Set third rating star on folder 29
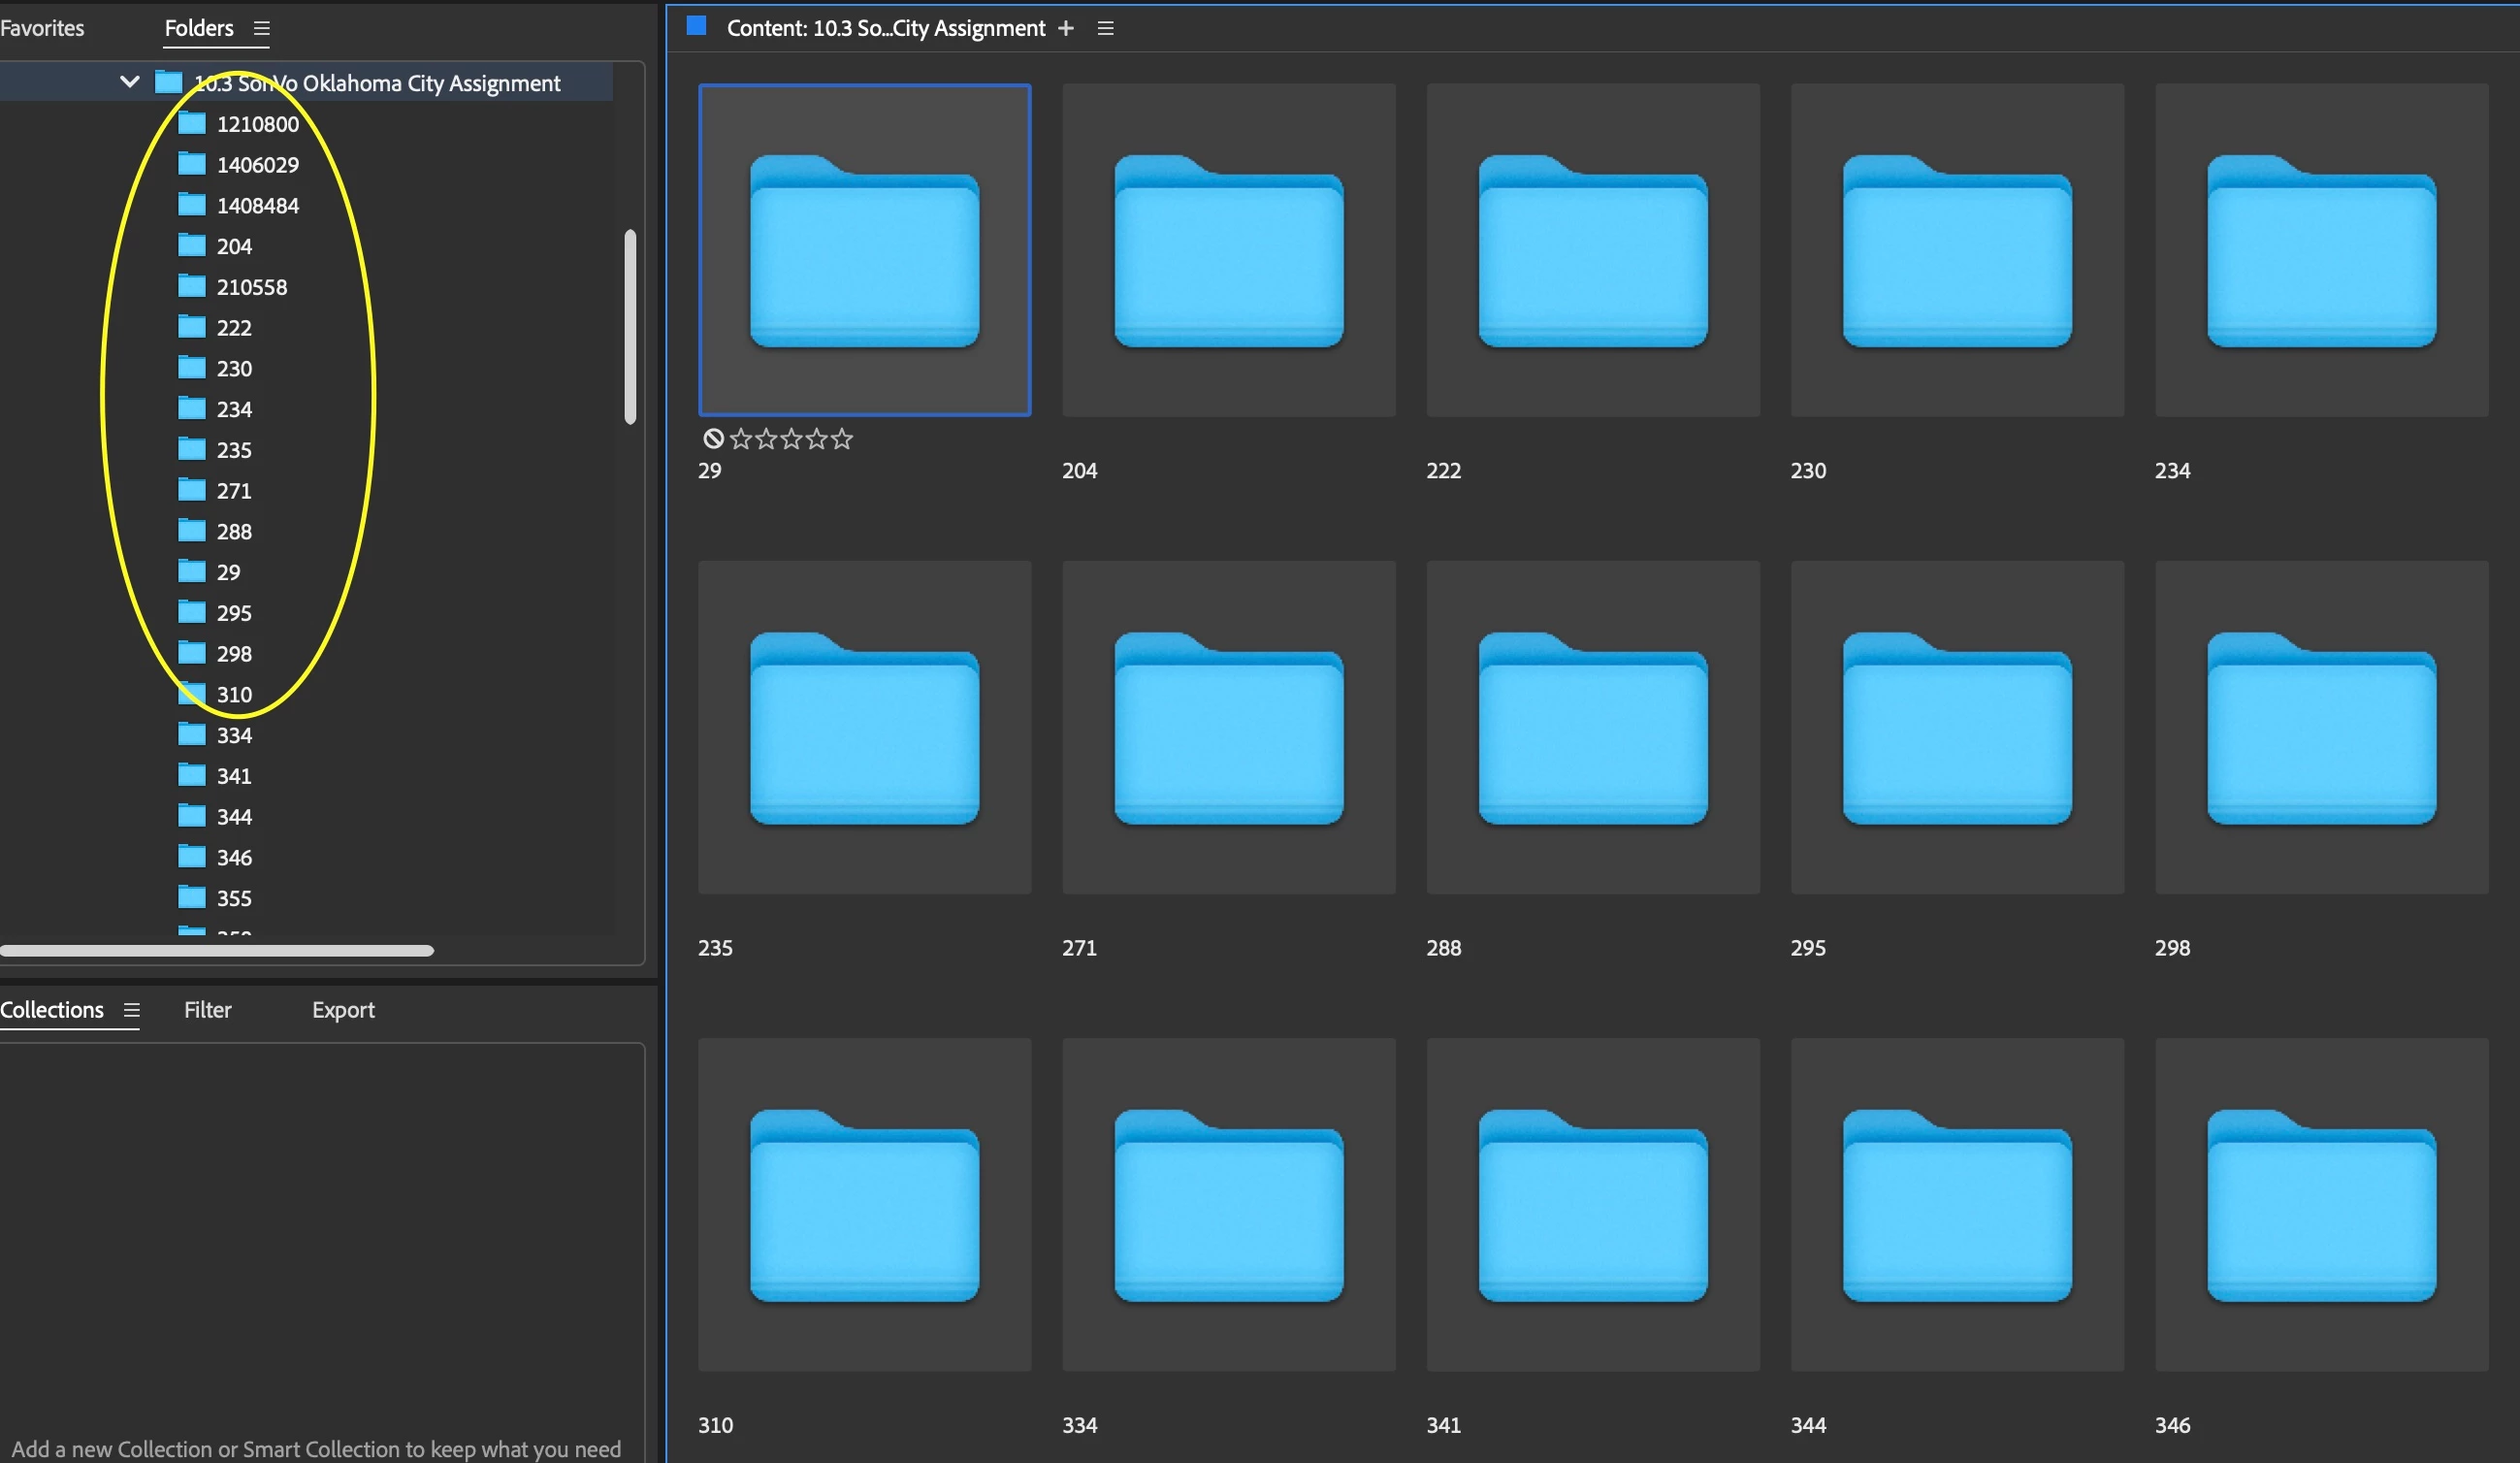 click(791, 439)
